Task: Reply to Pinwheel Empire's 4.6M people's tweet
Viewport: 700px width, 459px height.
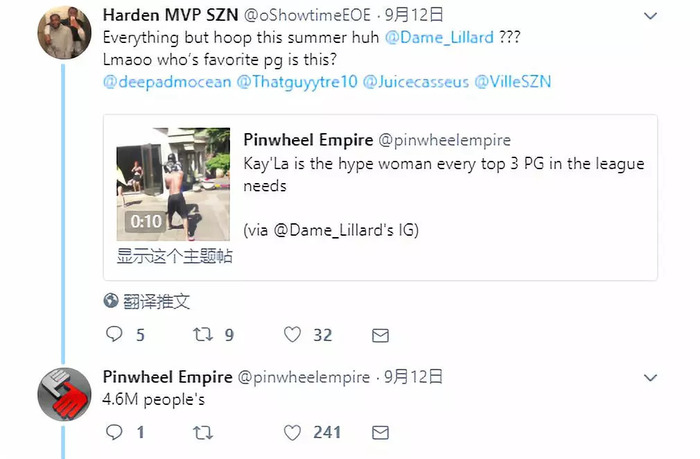Action: click(x=114, y=432)
